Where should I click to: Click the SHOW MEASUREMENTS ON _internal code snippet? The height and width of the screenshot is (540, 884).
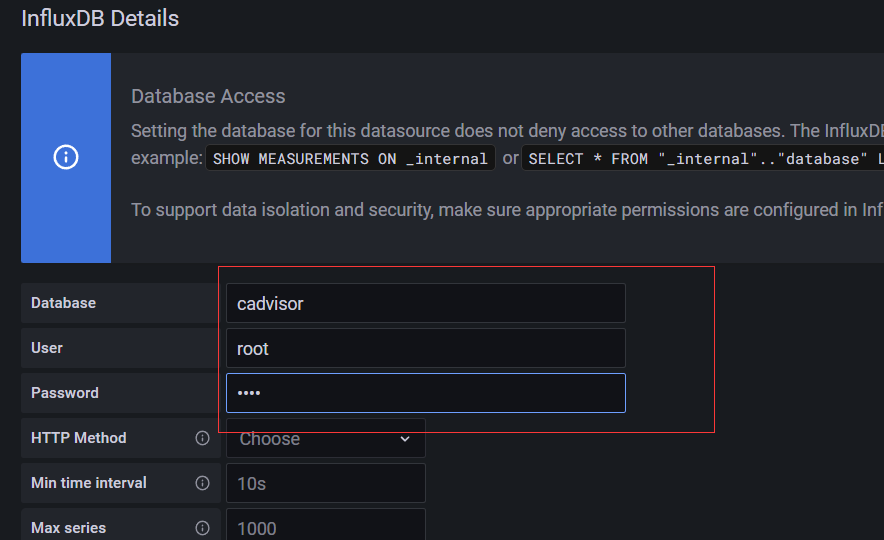[350, 158]
